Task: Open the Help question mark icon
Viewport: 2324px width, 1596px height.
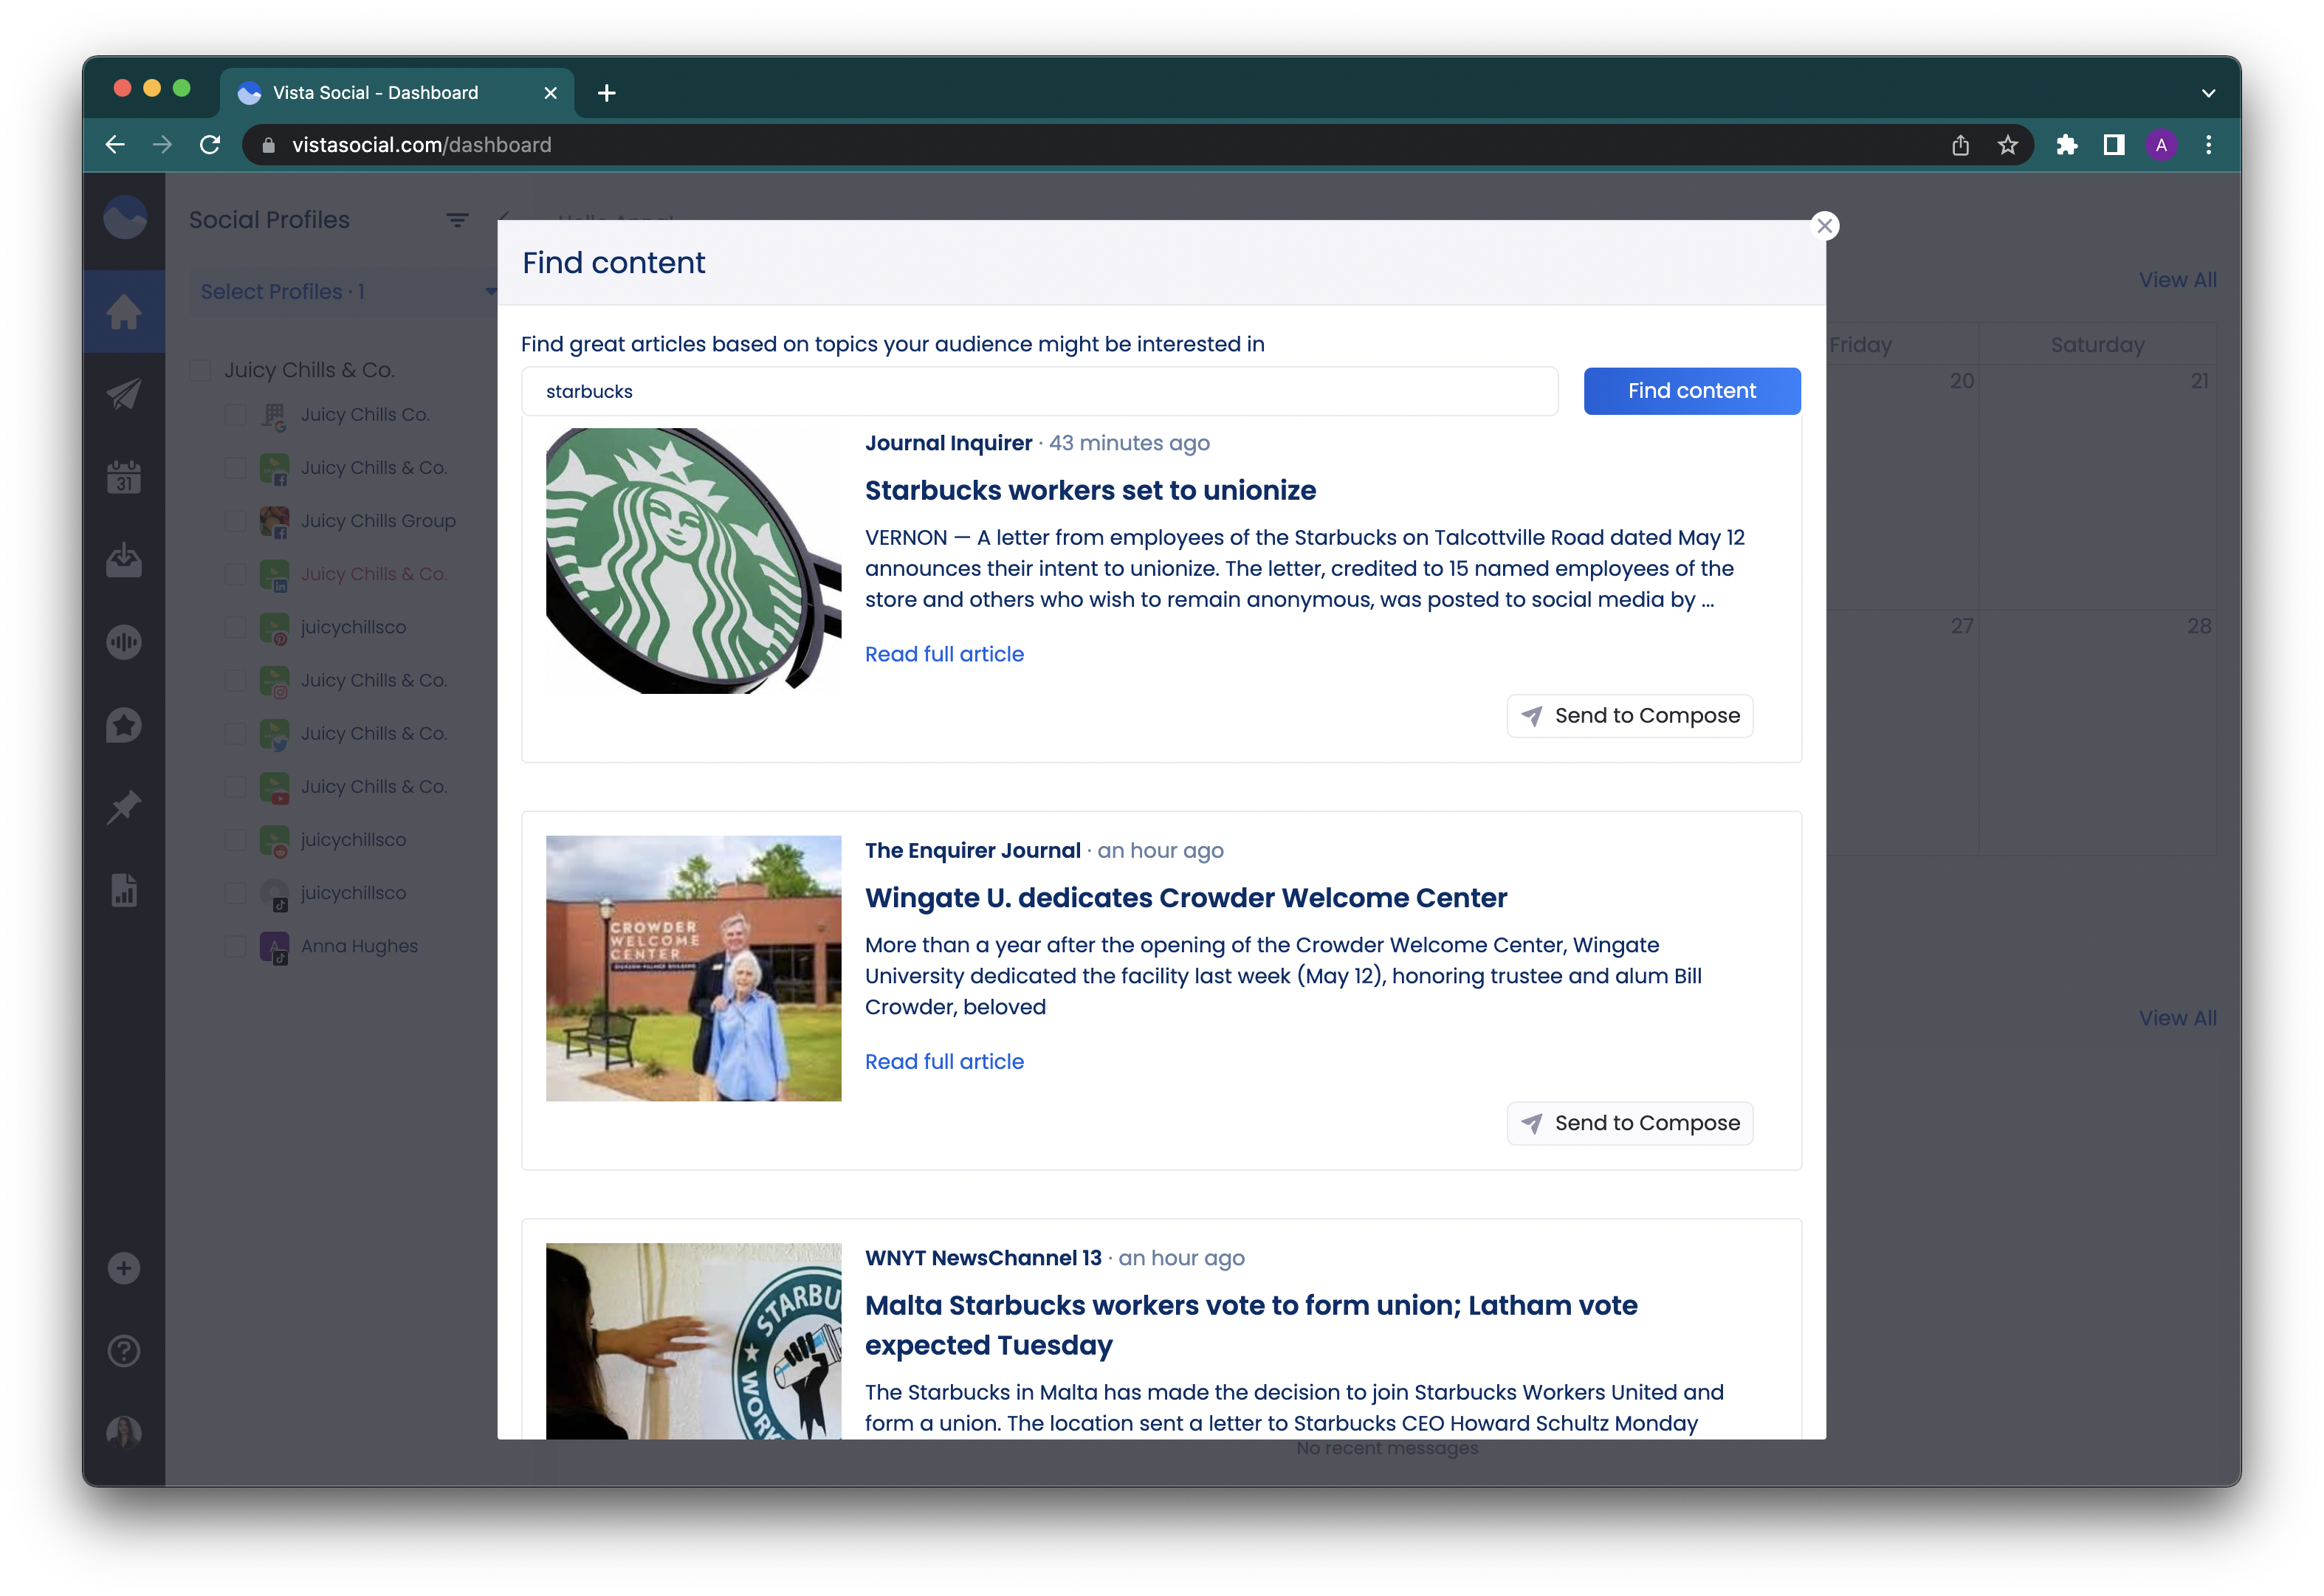Action: (124, 1351)
